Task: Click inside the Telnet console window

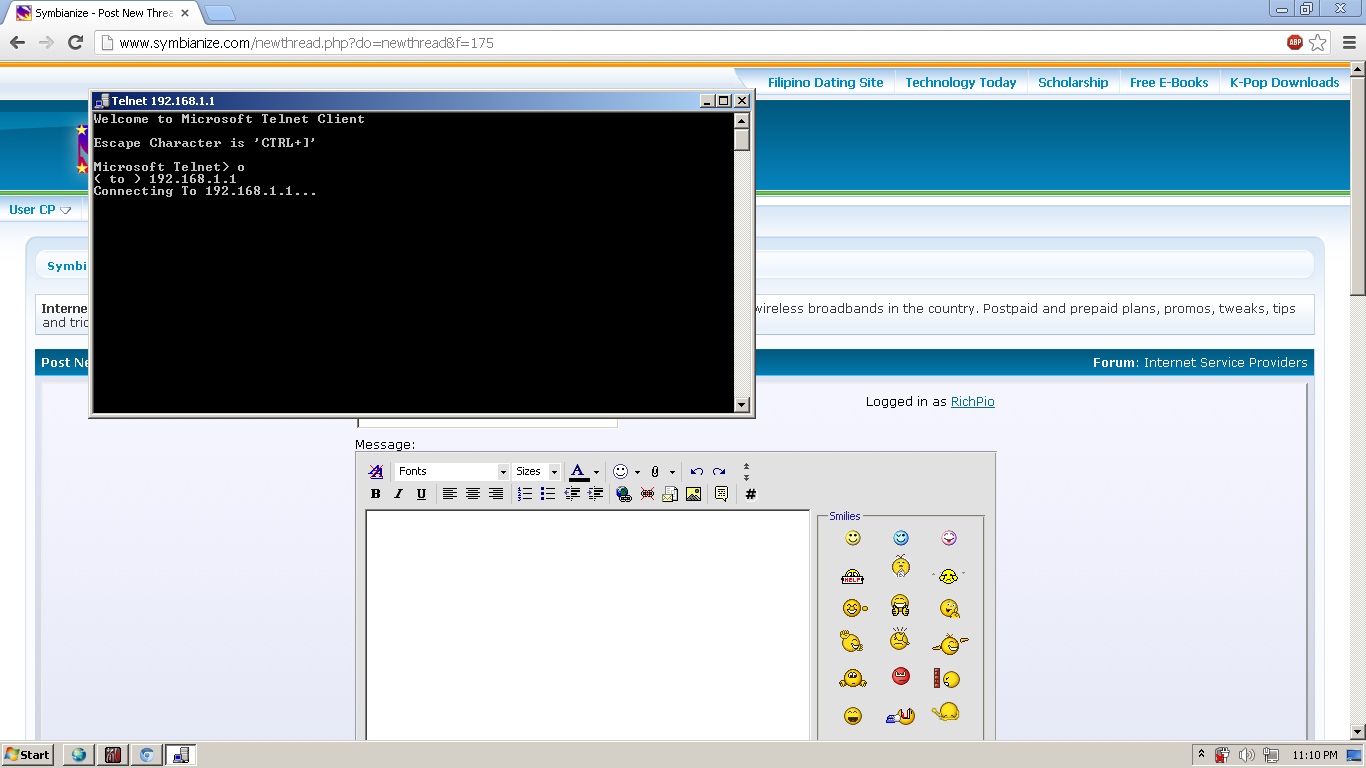Action: coord(413,262)
